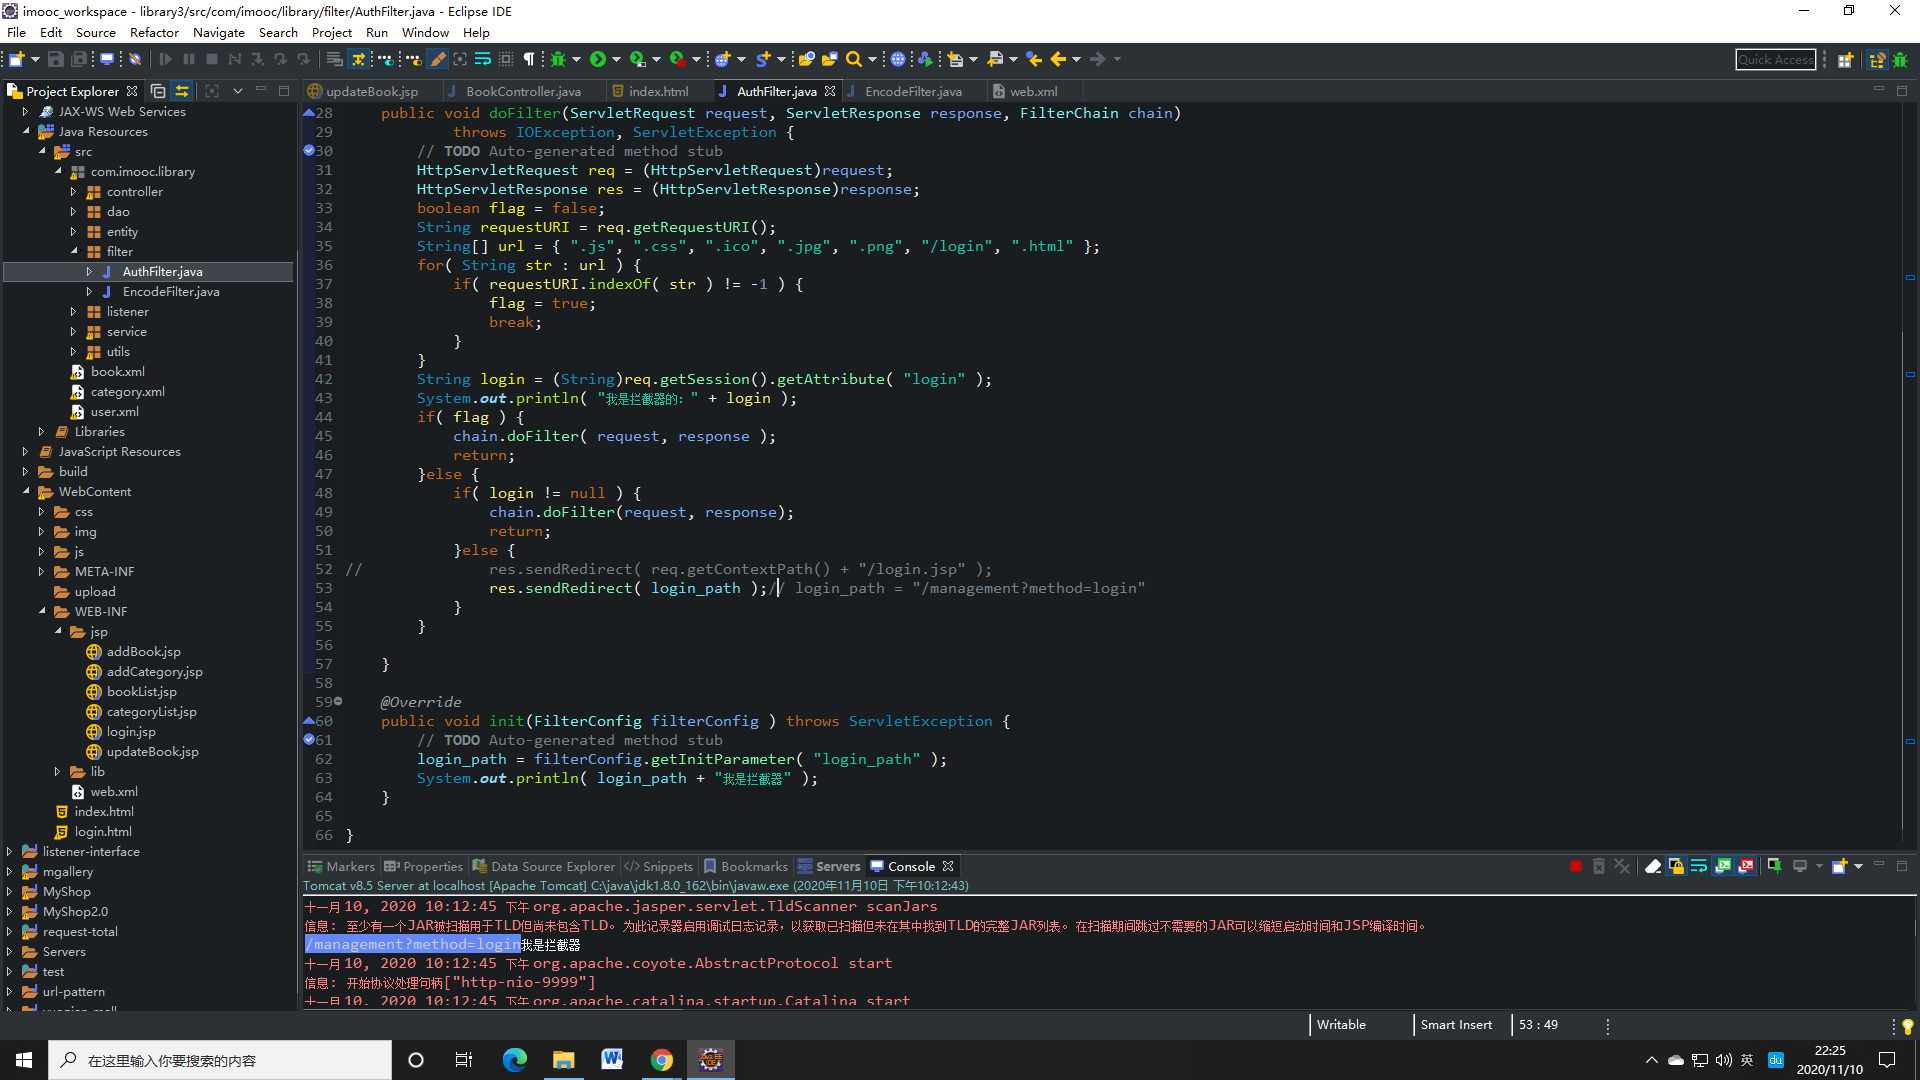Open the File menu
This screenshot has height=1080, width=1920.
(x=17, y=33)
